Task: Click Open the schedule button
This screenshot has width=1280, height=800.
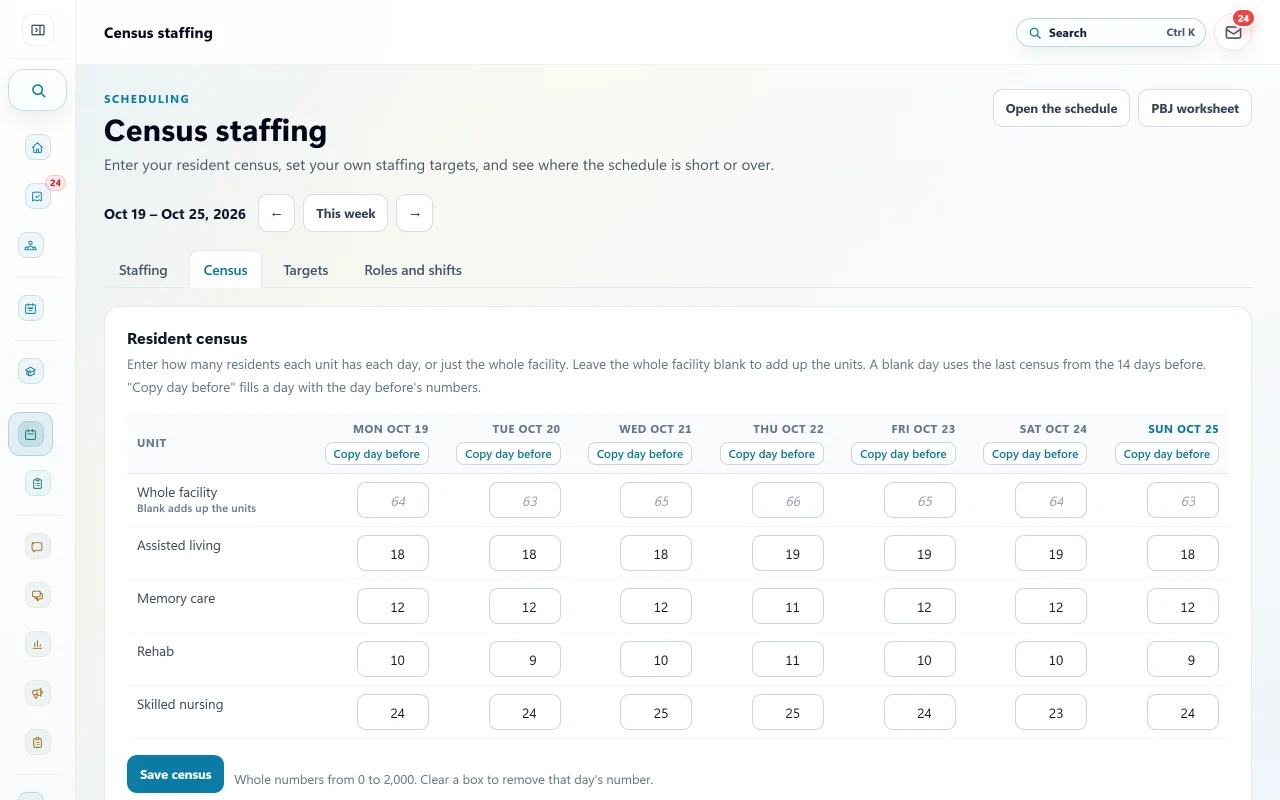Action: tap(1061, 108)
